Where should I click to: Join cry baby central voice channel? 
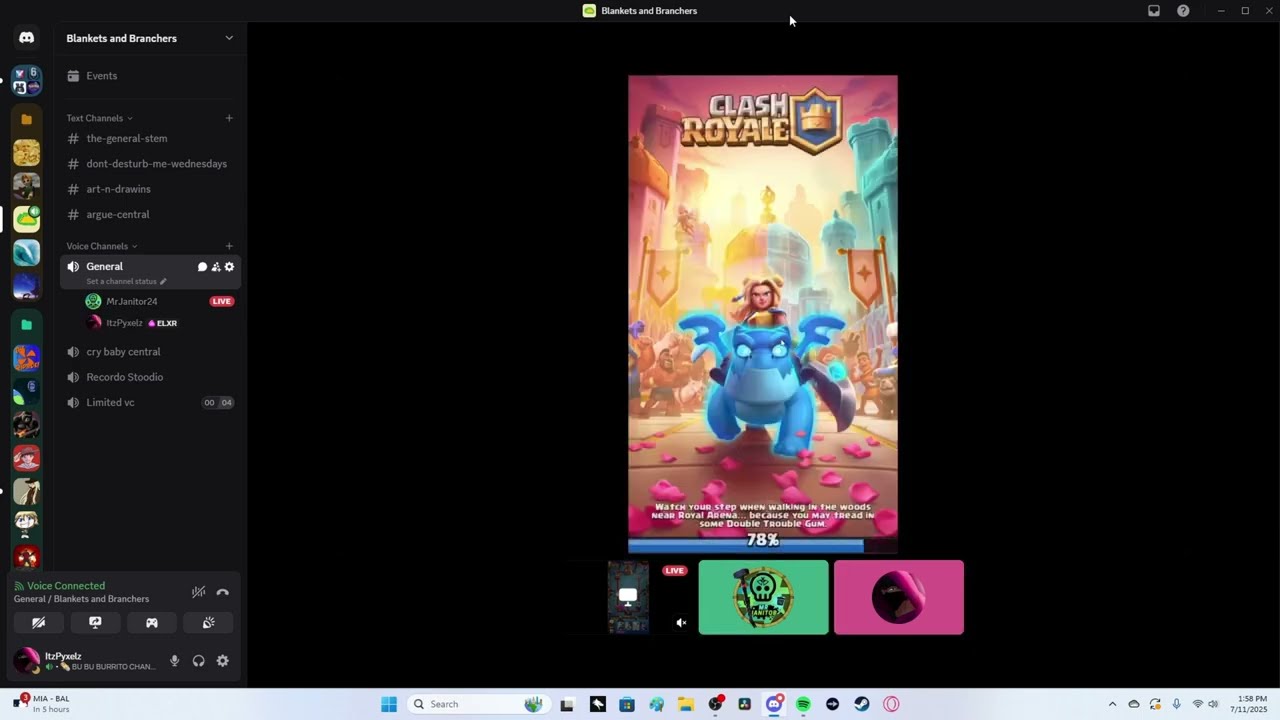click(x=150, y=352)
